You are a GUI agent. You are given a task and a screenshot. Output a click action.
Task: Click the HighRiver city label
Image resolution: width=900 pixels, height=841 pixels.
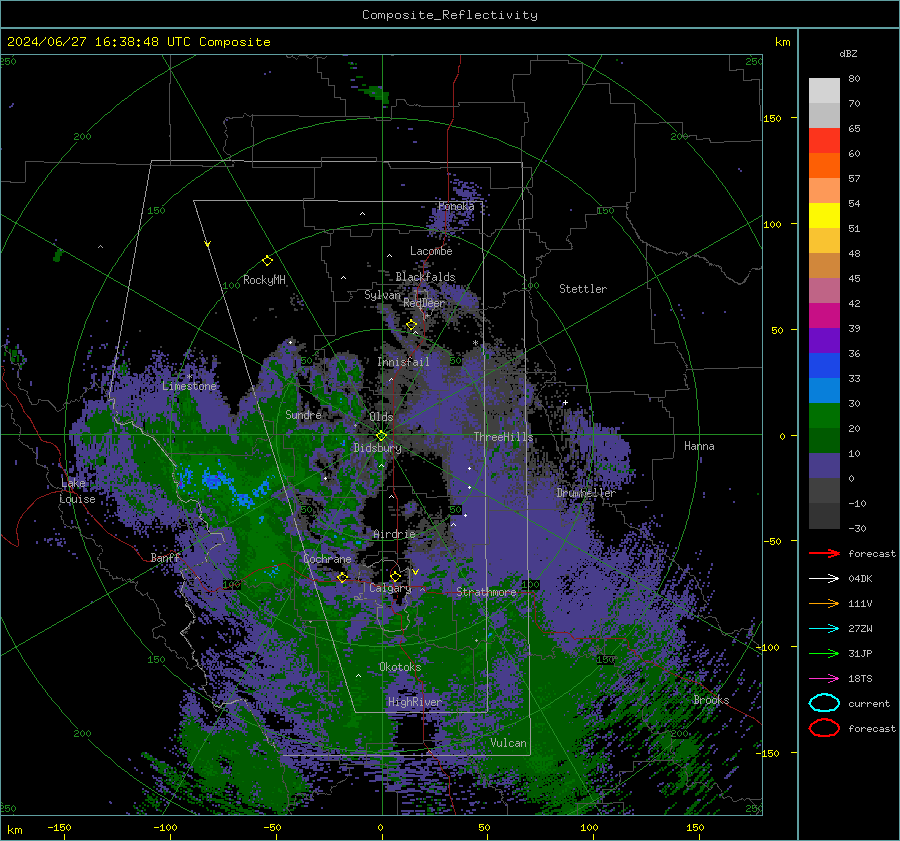click(415, 702)
